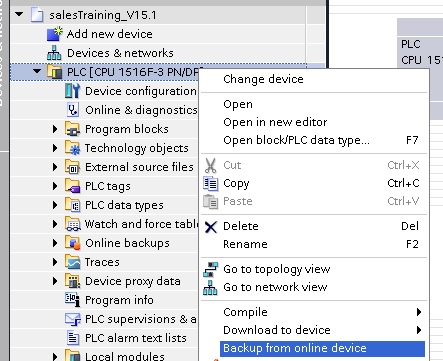Image resolution: width=443 pixels, height=361 pixels.
Task: Click the PLC data types folder icon
Action: [x=72, y=205]
